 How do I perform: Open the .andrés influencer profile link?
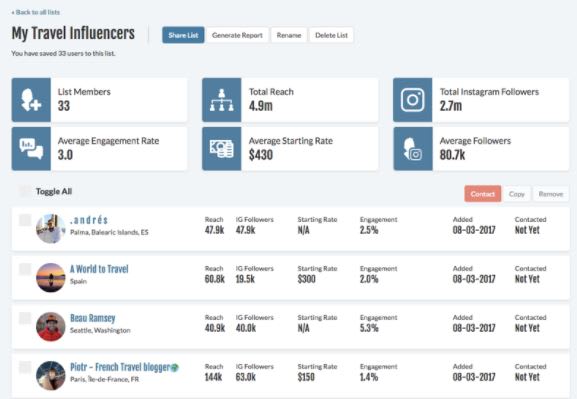89,220
